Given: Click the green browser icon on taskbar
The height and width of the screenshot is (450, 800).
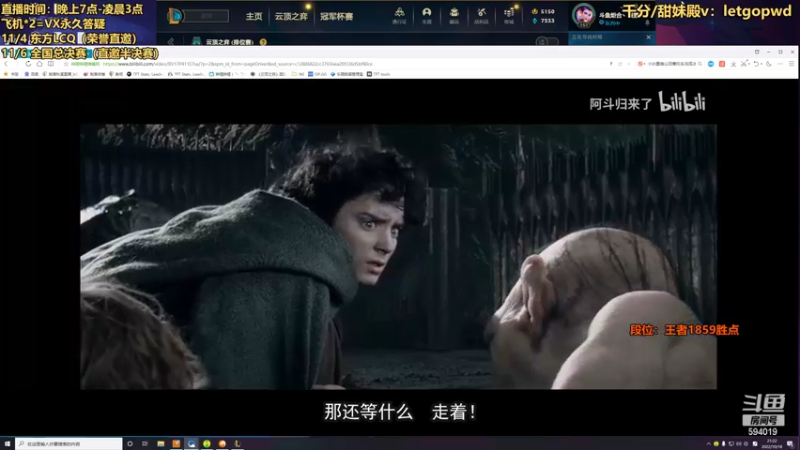Looking at the screenshot, I should [x=207, y=444].
